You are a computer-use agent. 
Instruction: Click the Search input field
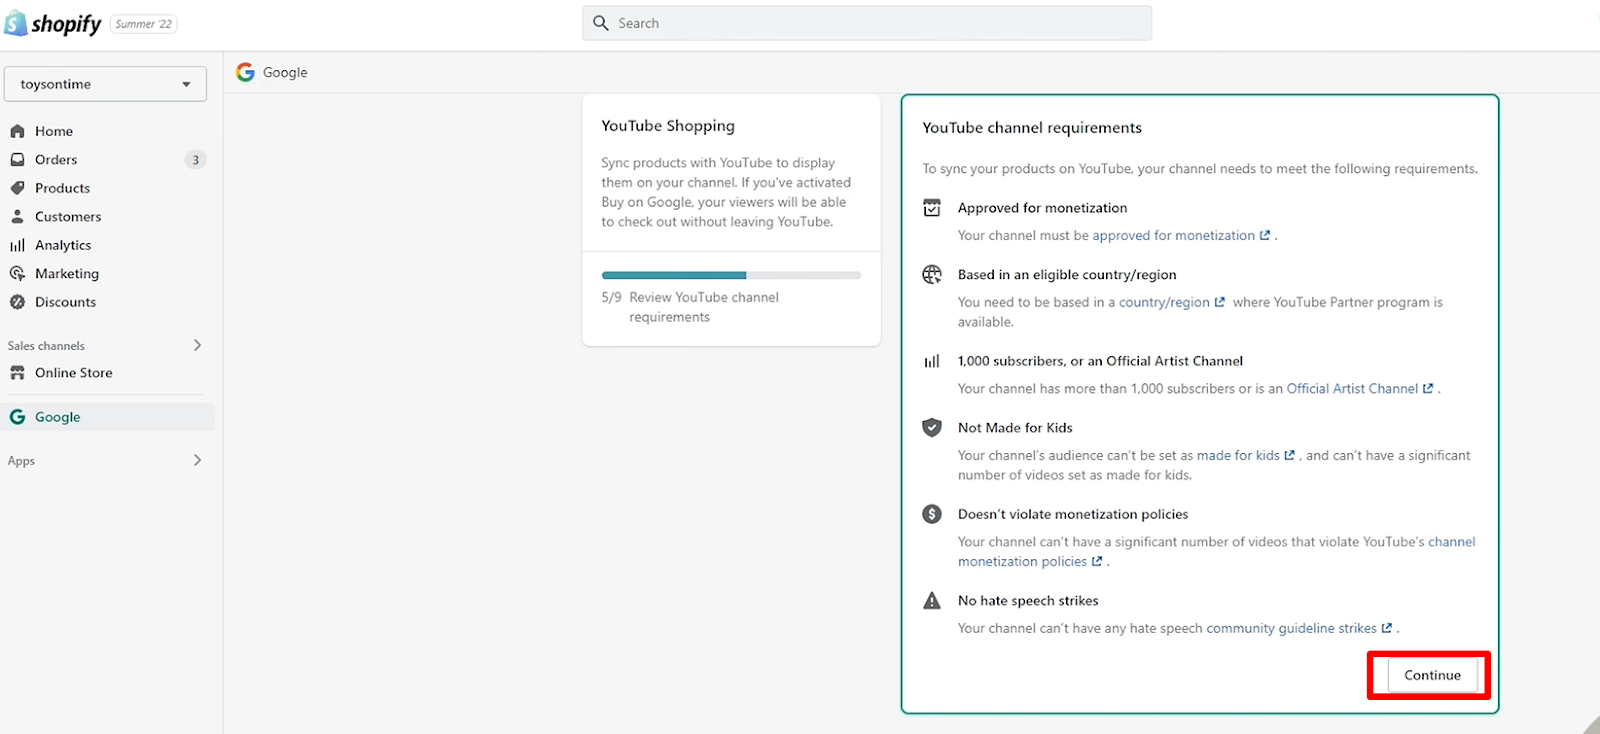(x=866, y=23)
